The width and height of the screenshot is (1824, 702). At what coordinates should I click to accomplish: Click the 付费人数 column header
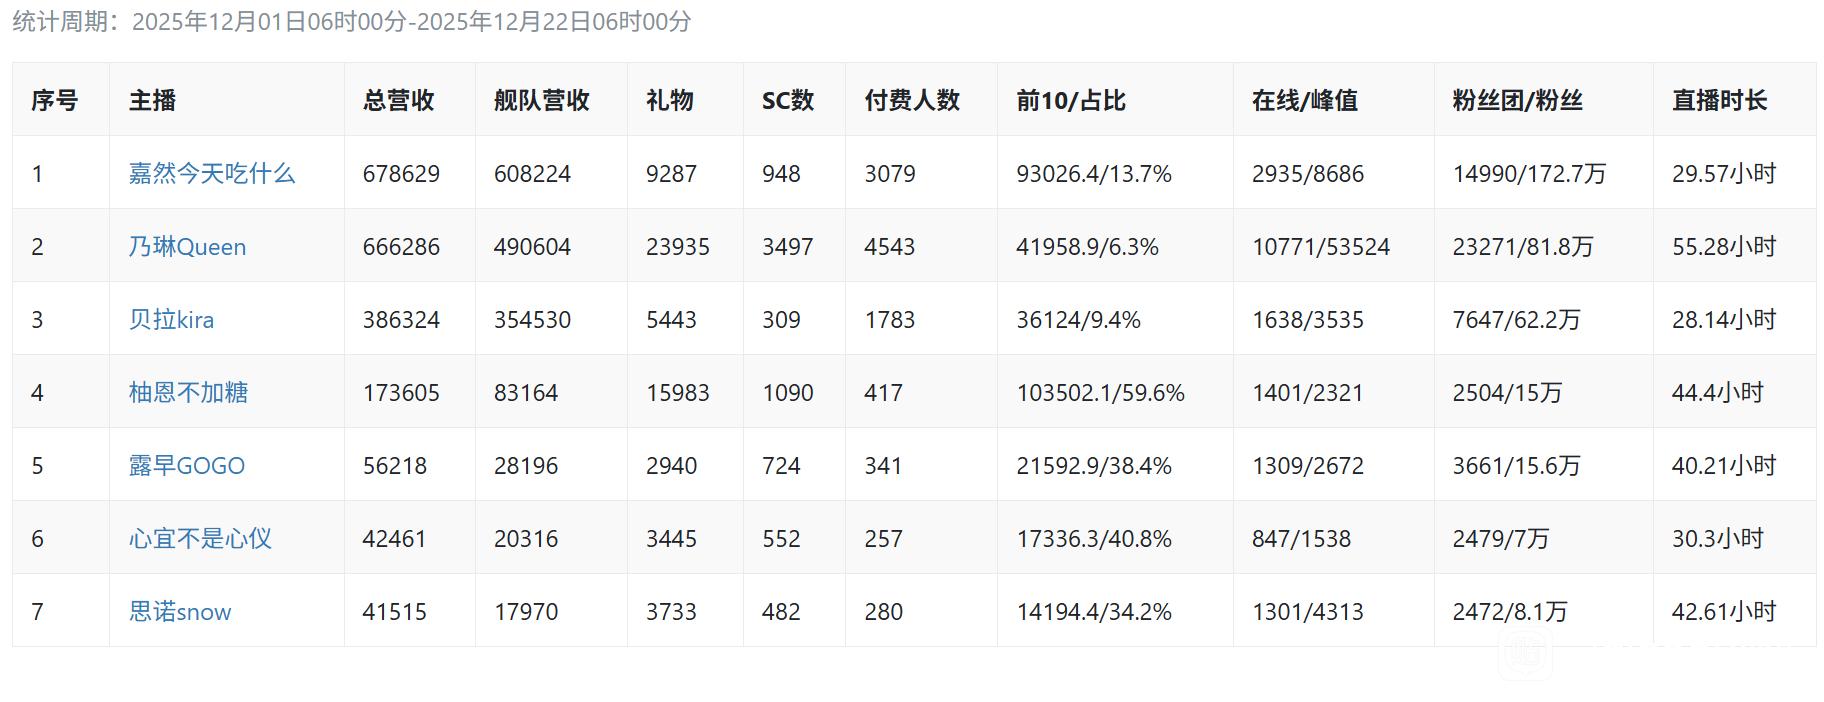(x=912, y=100)
